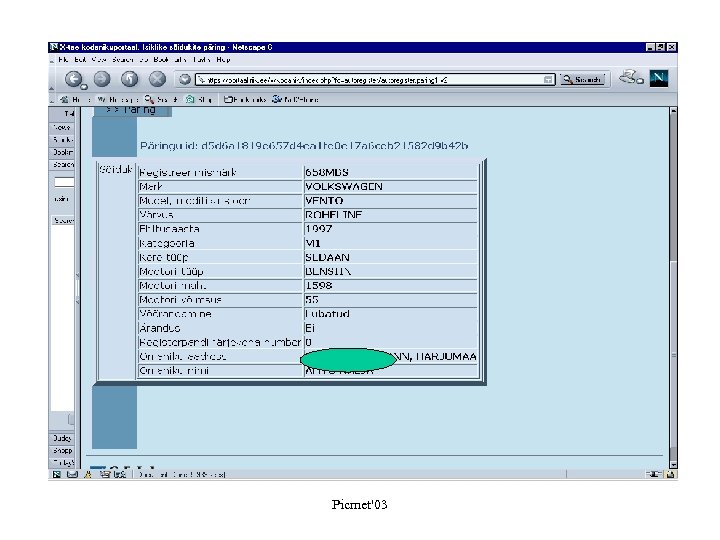720x540 pixels.
Task: Open the Bookmarks folder in personal toolbar
Action: 245,99
